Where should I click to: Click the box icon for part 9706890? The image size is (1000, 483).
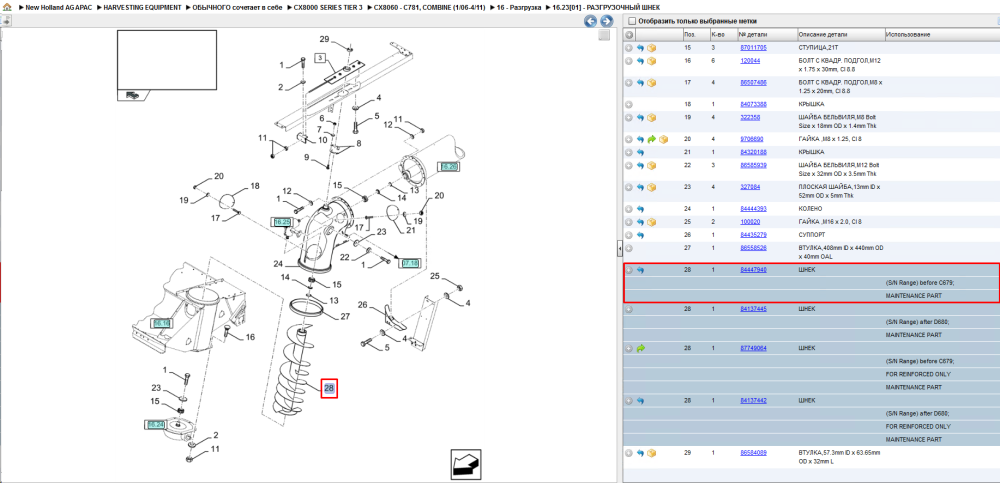(663, 139)
